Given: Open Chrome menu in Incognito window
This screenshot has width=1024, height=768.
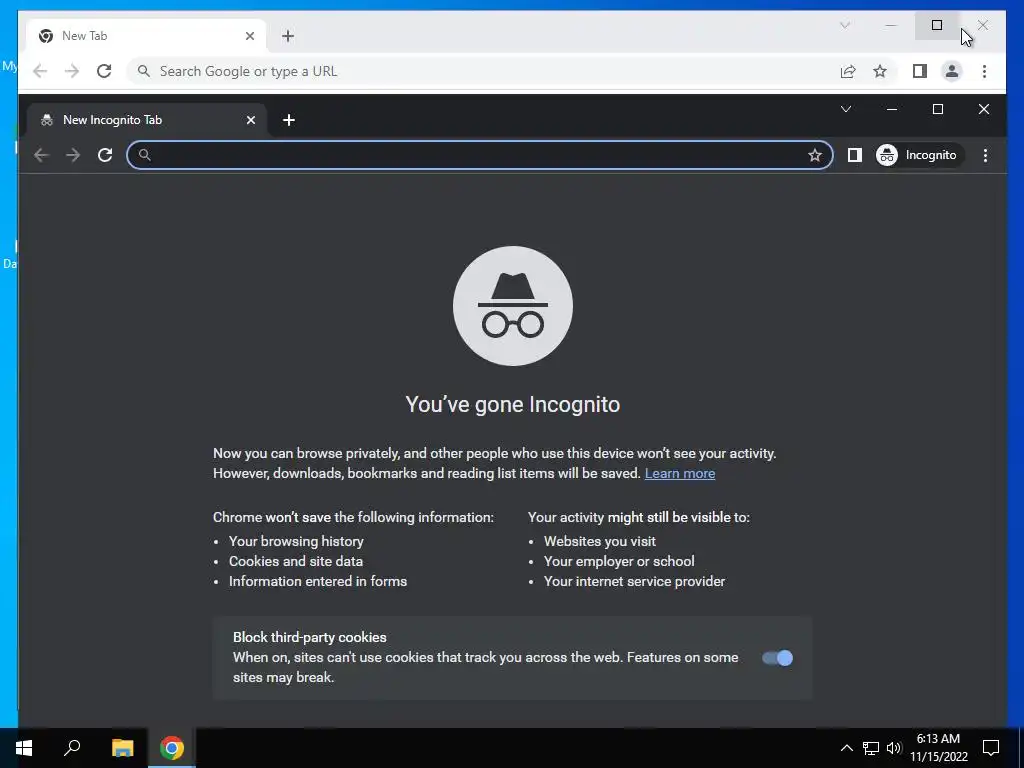Looking at the screenshot, I should pyautogui.click(x=985, y=155).
